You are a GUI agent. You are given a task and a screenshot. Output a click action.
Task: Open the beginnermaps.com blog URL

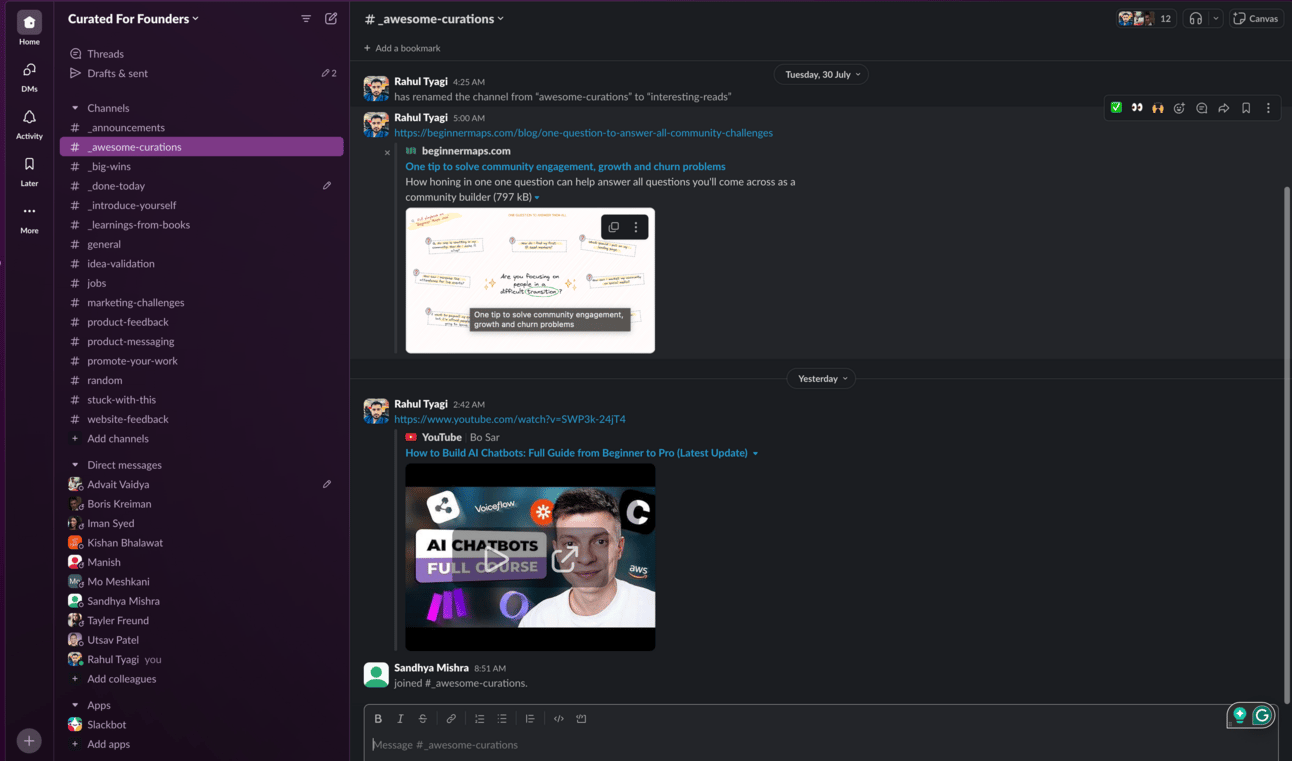pos(583,133)
